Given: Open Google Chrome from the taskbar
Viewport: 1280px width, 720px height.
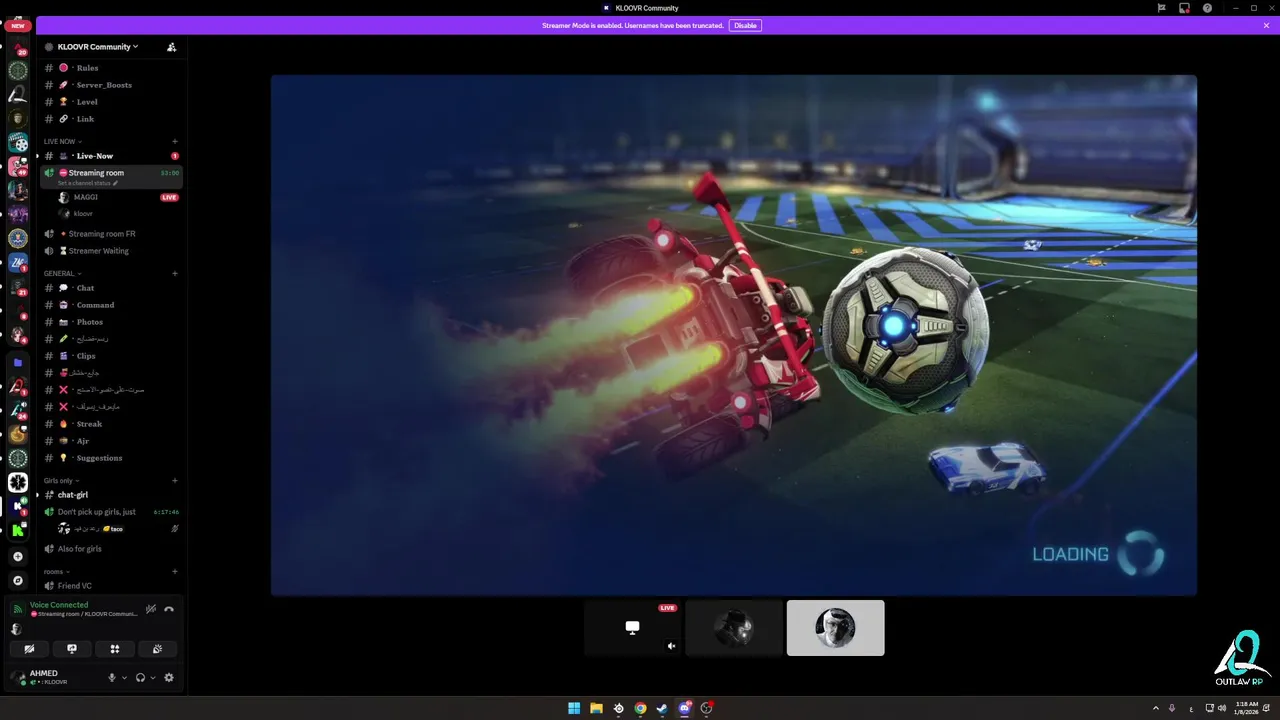Looking at the screenshot, I should pos(640,708).
